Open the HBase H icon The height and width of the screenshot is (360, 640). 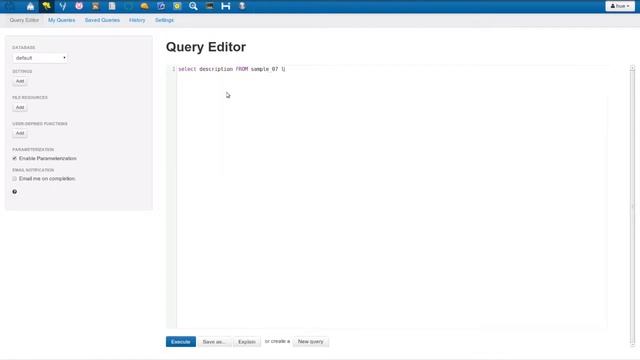point(226,6)
